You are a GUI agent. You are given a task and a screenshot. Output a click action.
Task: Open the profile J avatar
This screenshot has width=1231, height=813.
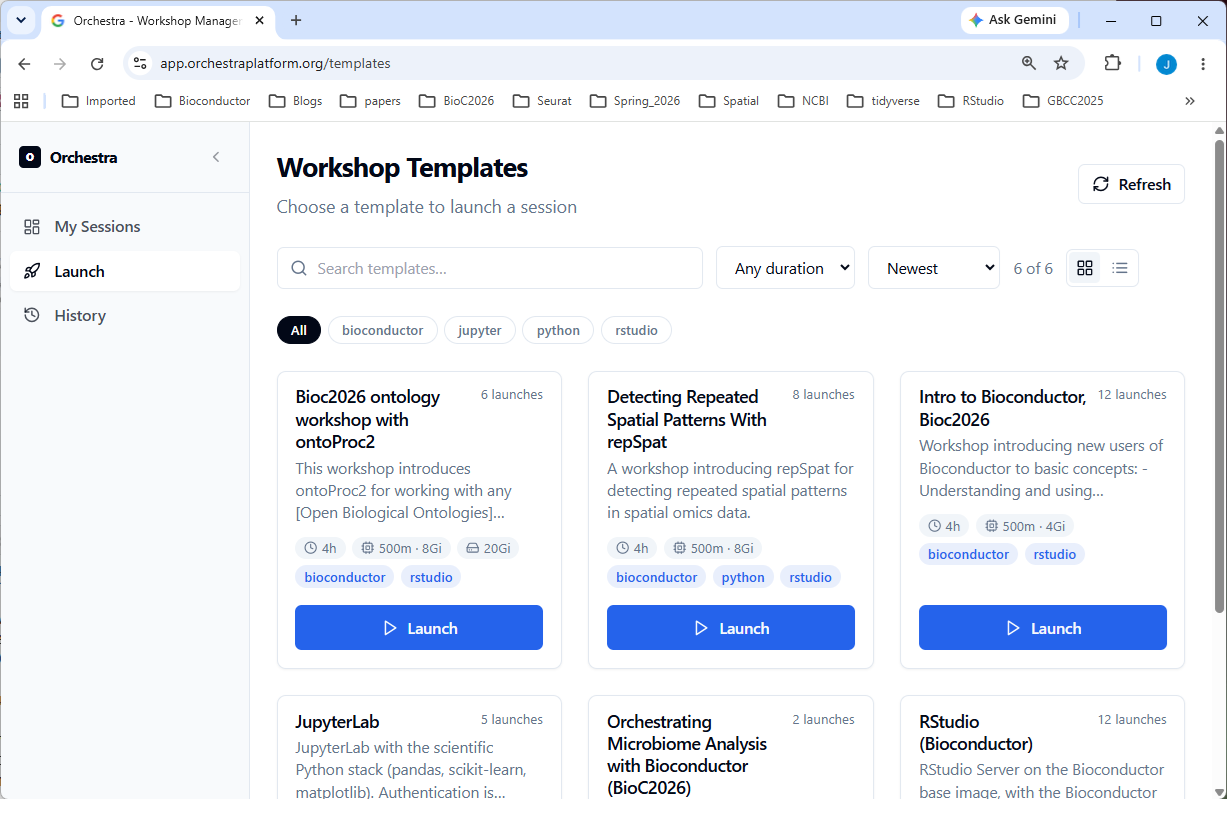click(x=1166, y=64)
